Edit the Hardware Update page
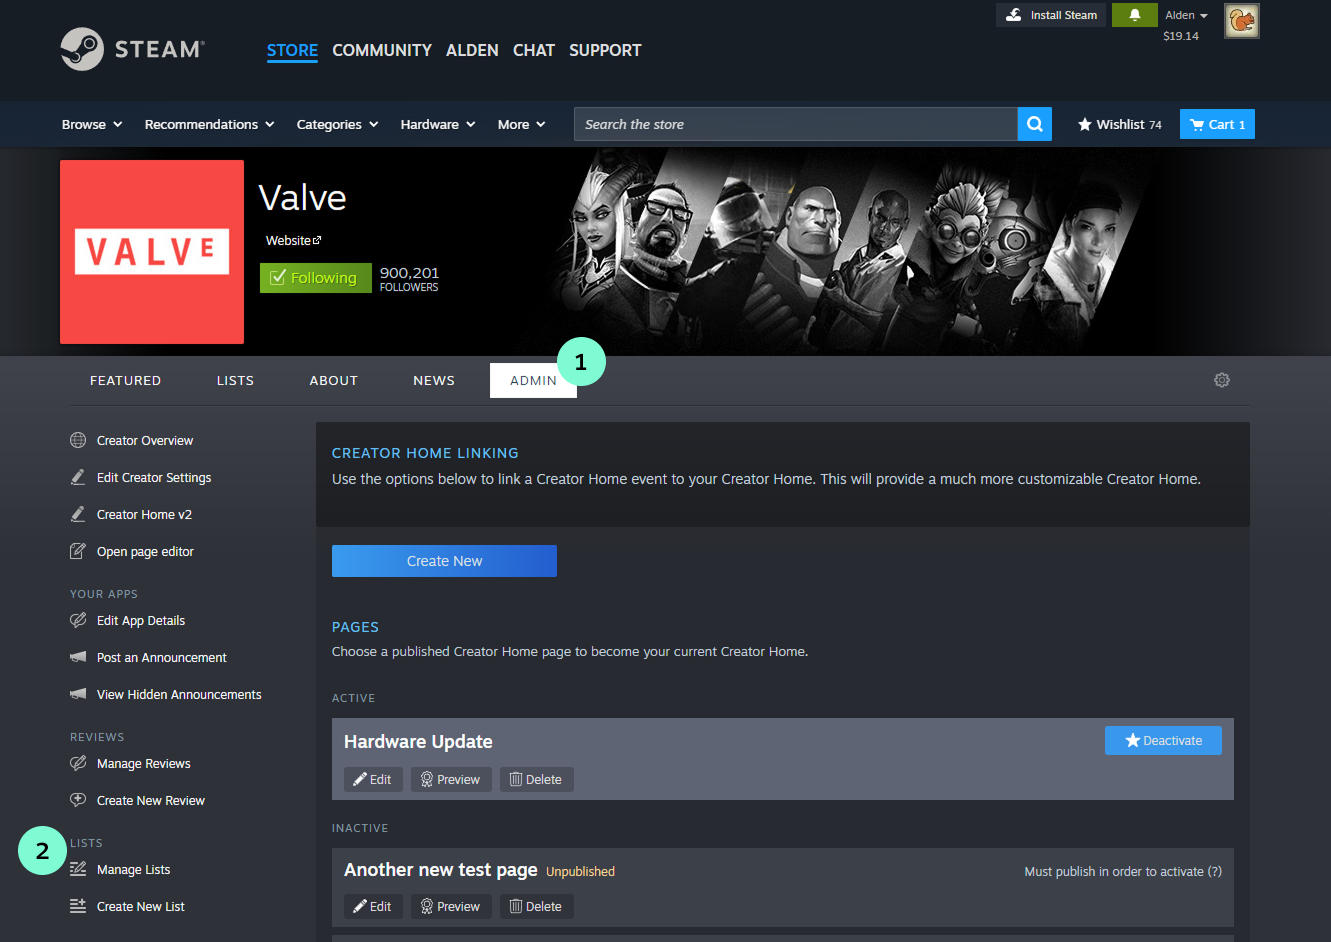Viewport: 1331px width, 942px height. 373,779
